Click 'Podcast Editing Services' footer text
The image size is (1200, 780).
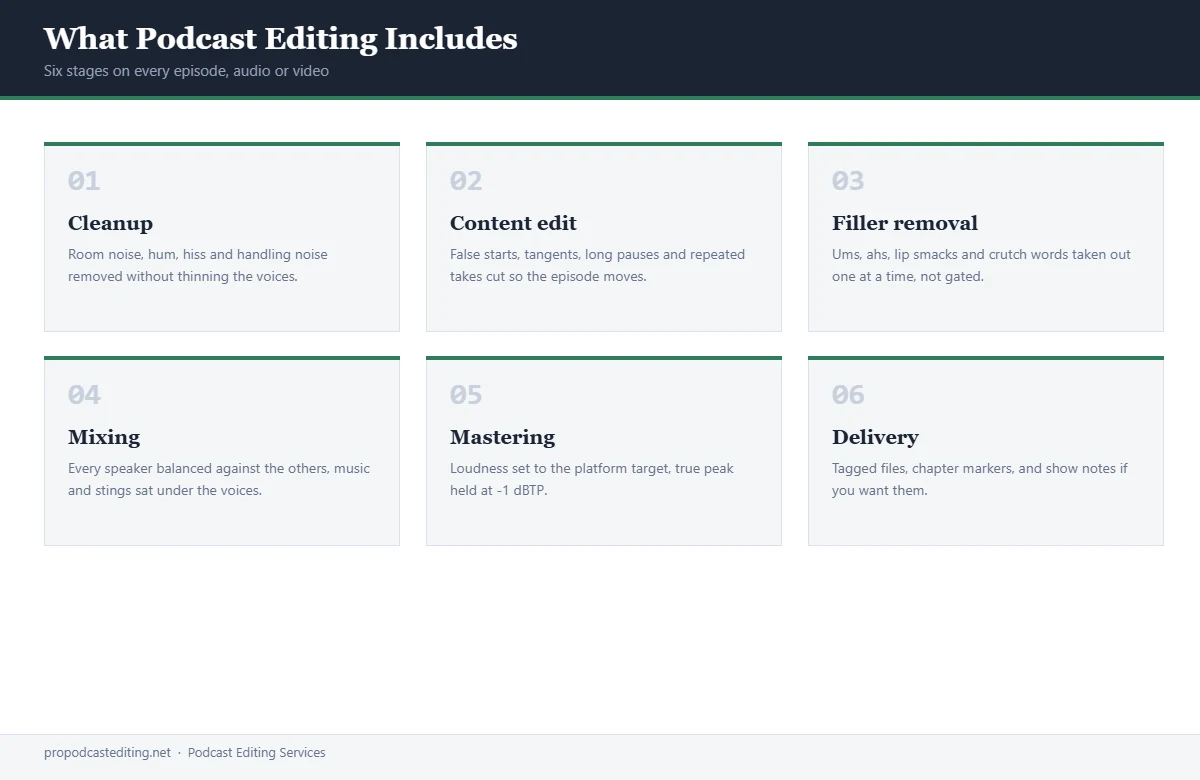pyautogui.click(x=256, y=753)
